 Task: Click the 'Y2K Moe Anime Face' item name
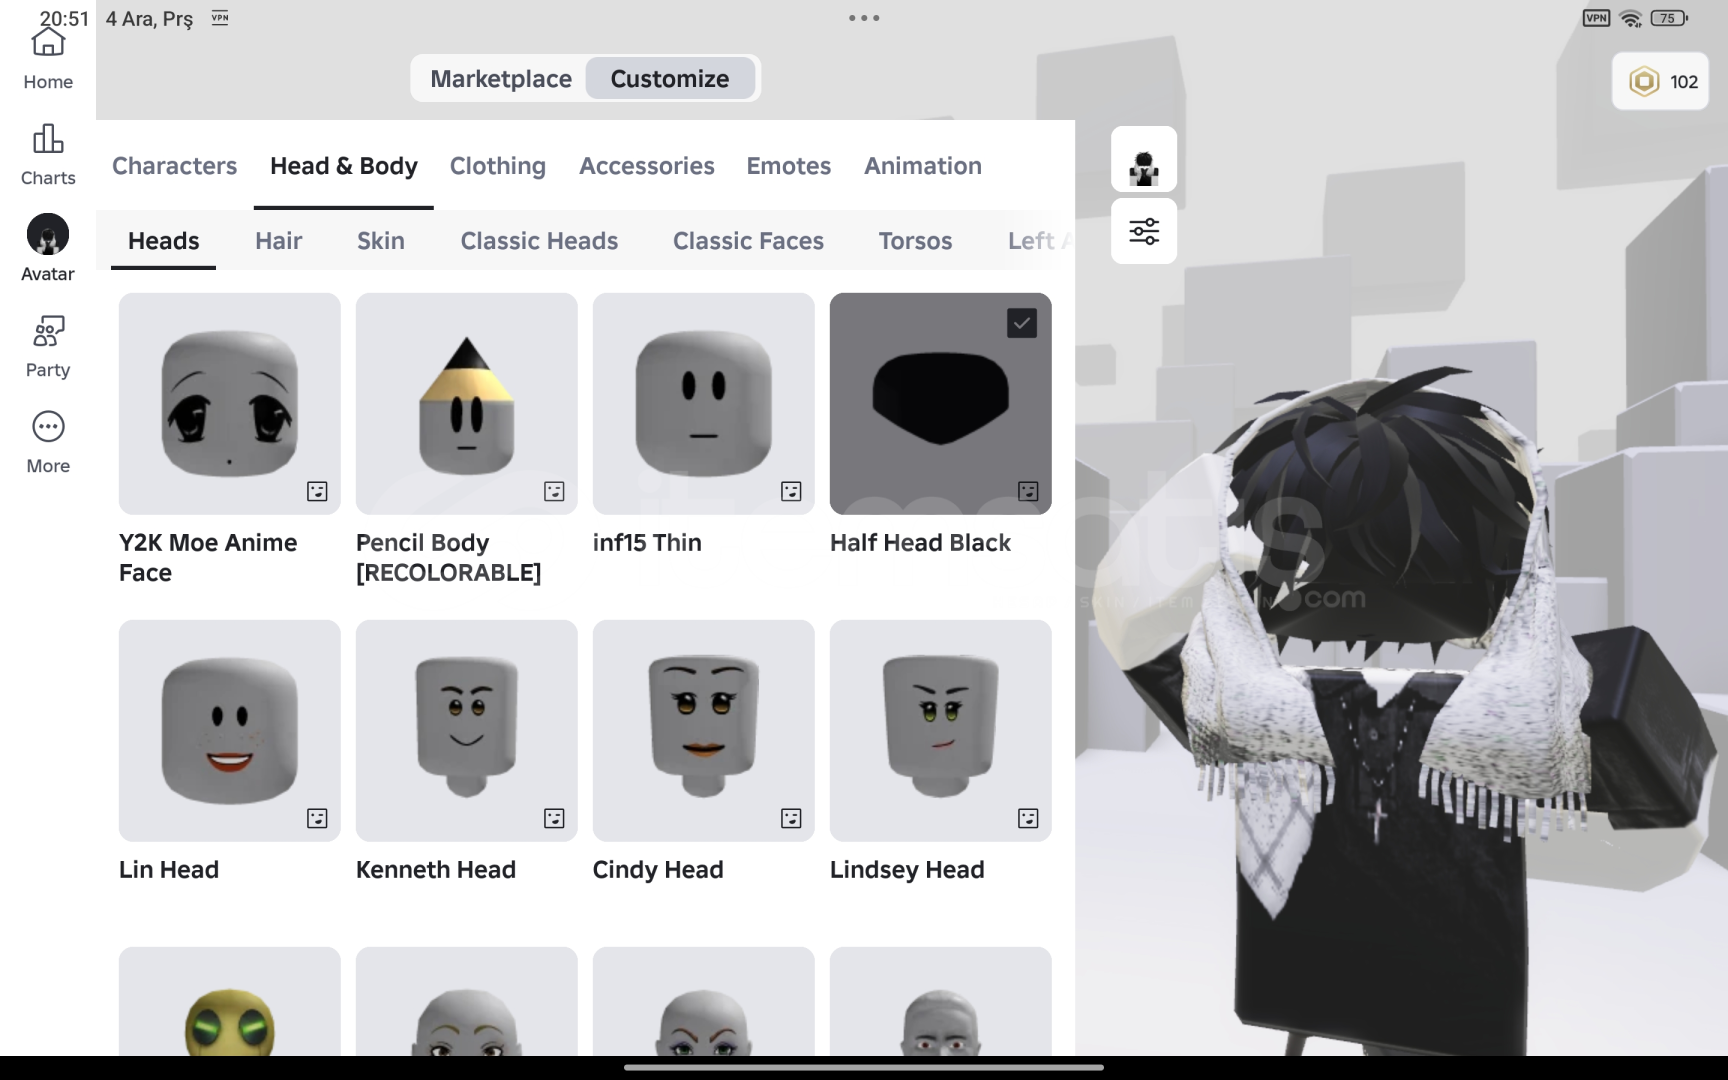(208, 558)
